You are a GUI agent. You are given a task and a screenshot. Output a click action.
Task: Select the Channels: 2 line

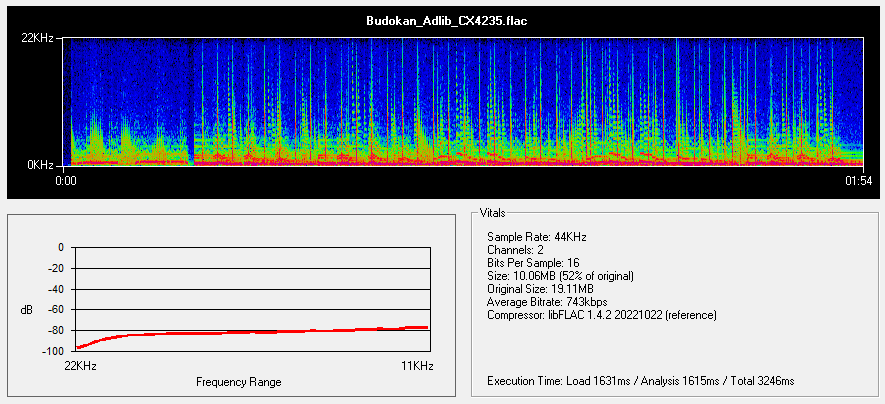pos(519,250)
